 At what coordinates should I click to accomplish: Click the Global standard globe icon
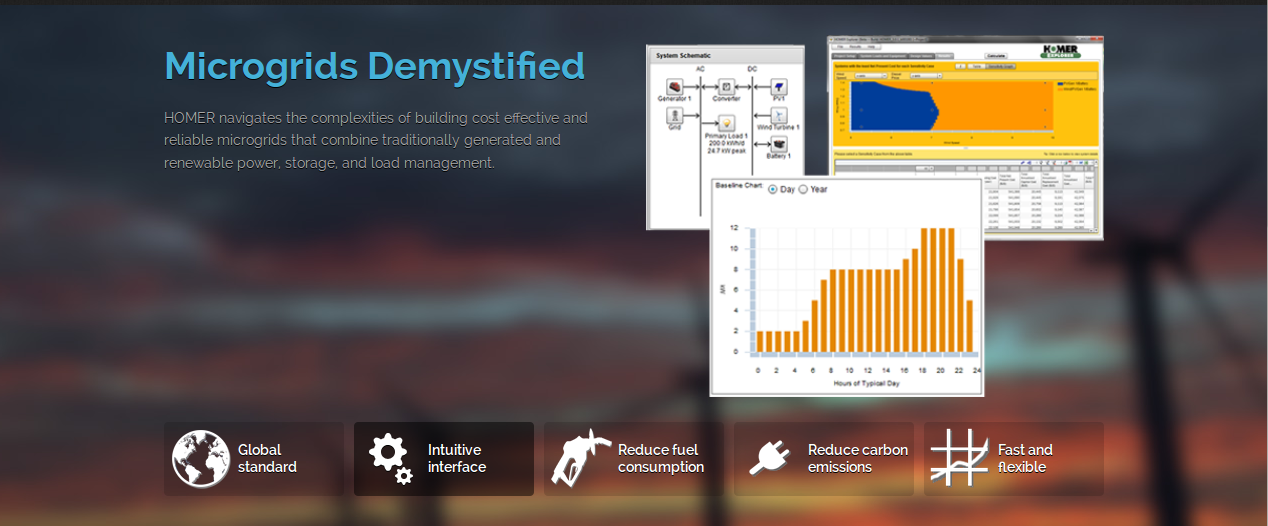click(x=201, y=459)
